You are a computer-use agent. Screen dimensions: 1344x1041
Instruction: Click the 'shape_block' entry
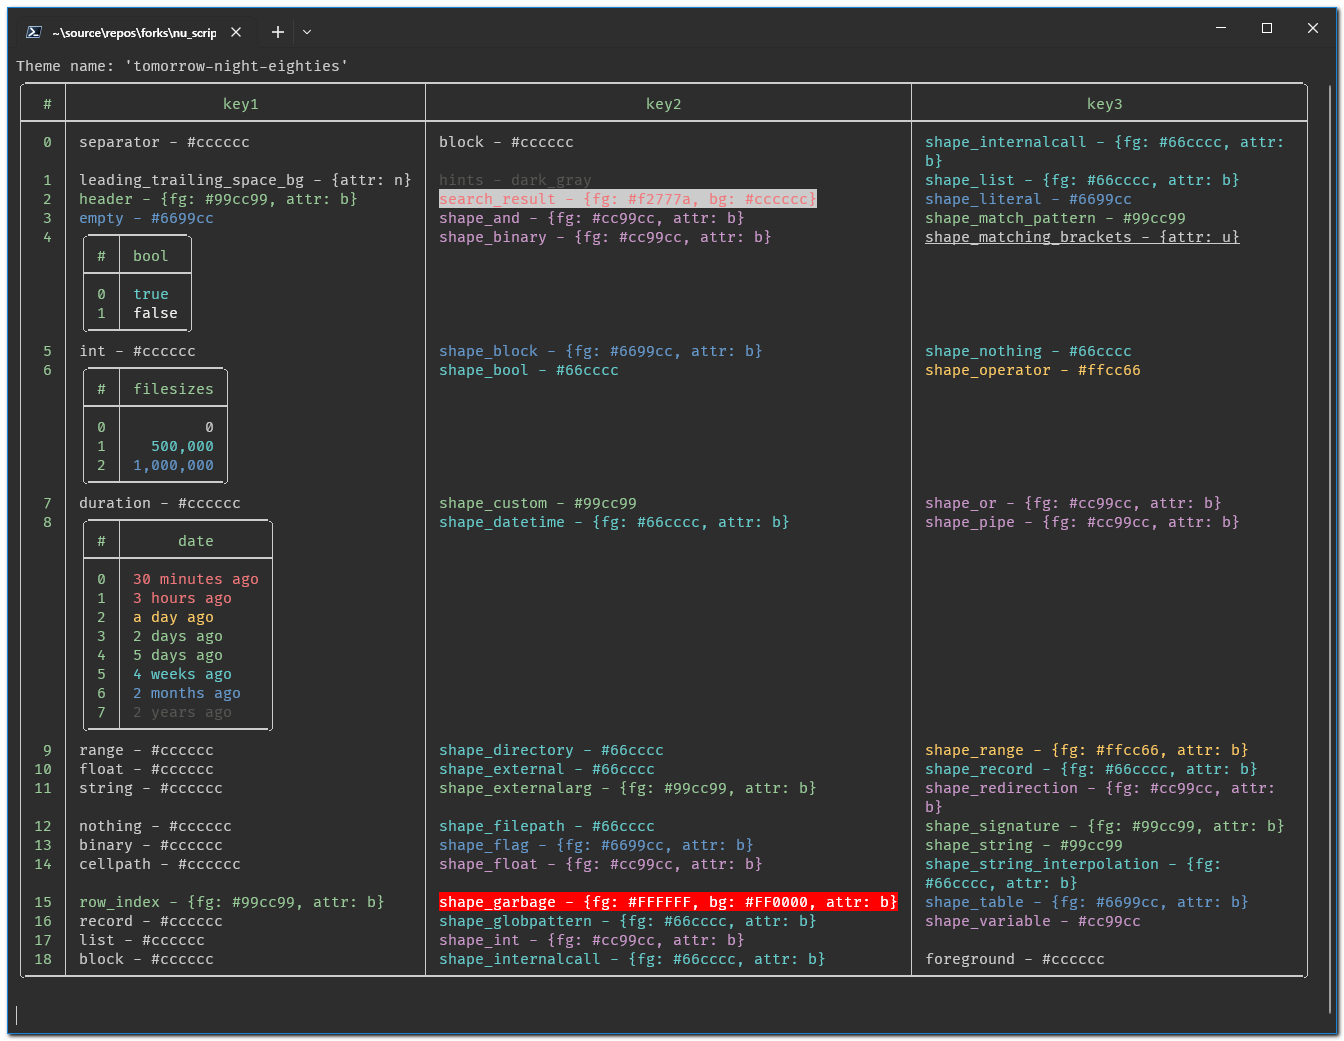[x=601, y=351]
